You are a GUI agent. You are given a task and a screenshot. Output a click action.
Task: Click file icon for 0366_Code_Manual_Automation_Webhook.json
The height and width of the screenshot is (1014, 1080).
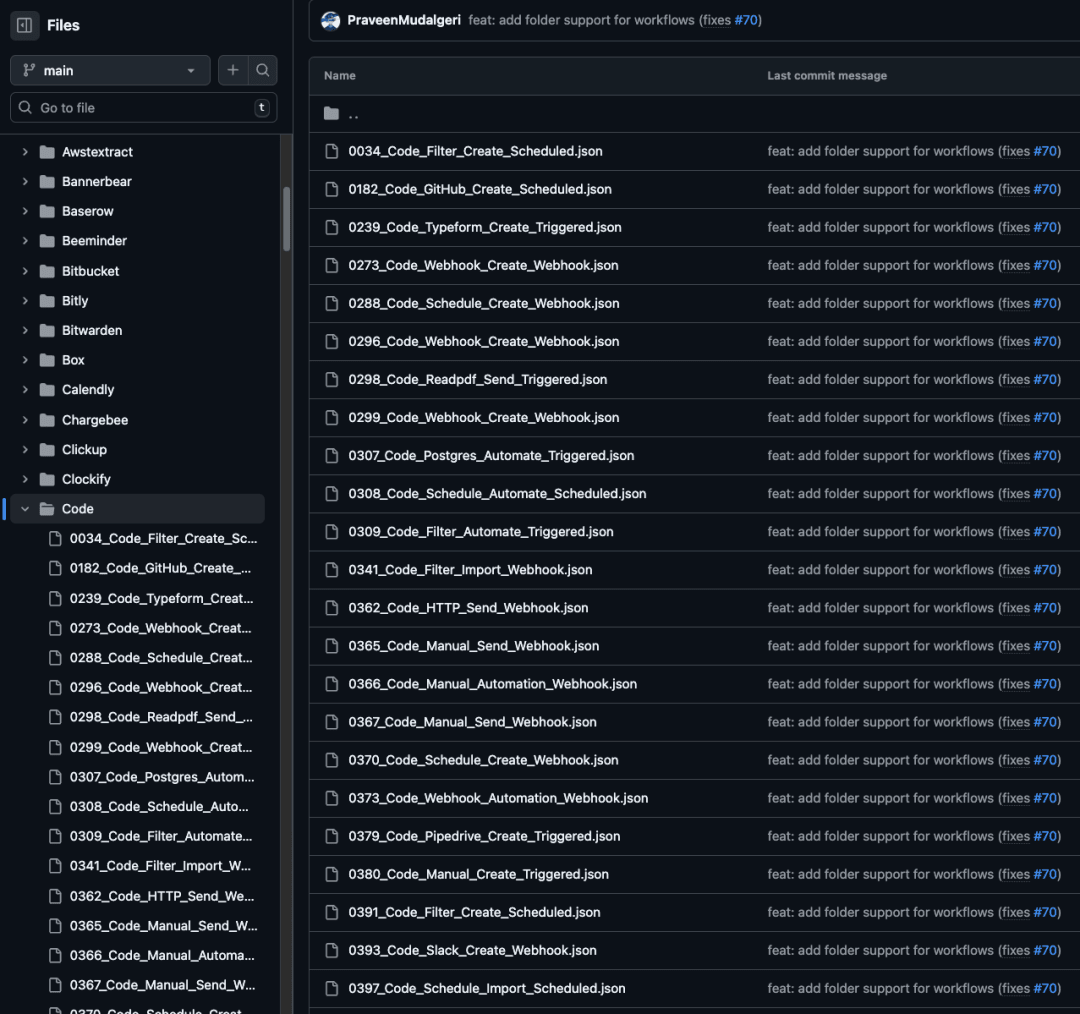[x=331, y=683]
